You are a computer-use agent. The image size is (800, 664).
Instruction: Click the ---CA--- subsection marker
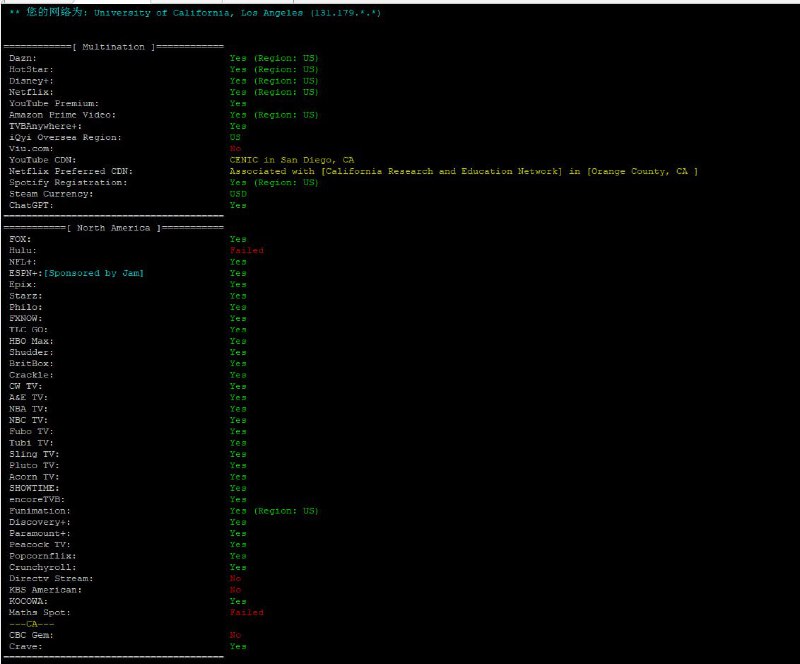[31, 624]
